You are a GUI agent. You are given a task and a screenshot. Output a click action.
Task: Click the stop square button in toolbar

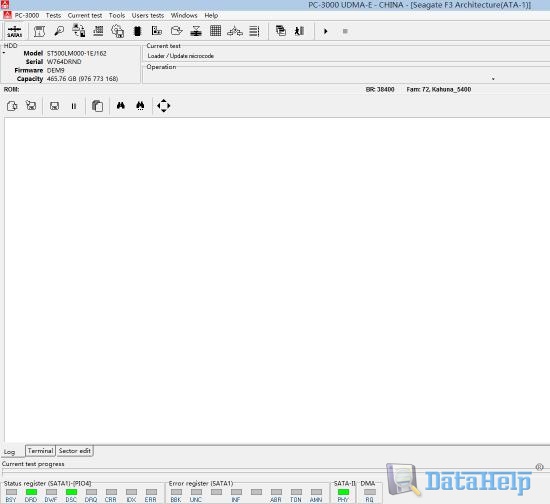[345, 31]
